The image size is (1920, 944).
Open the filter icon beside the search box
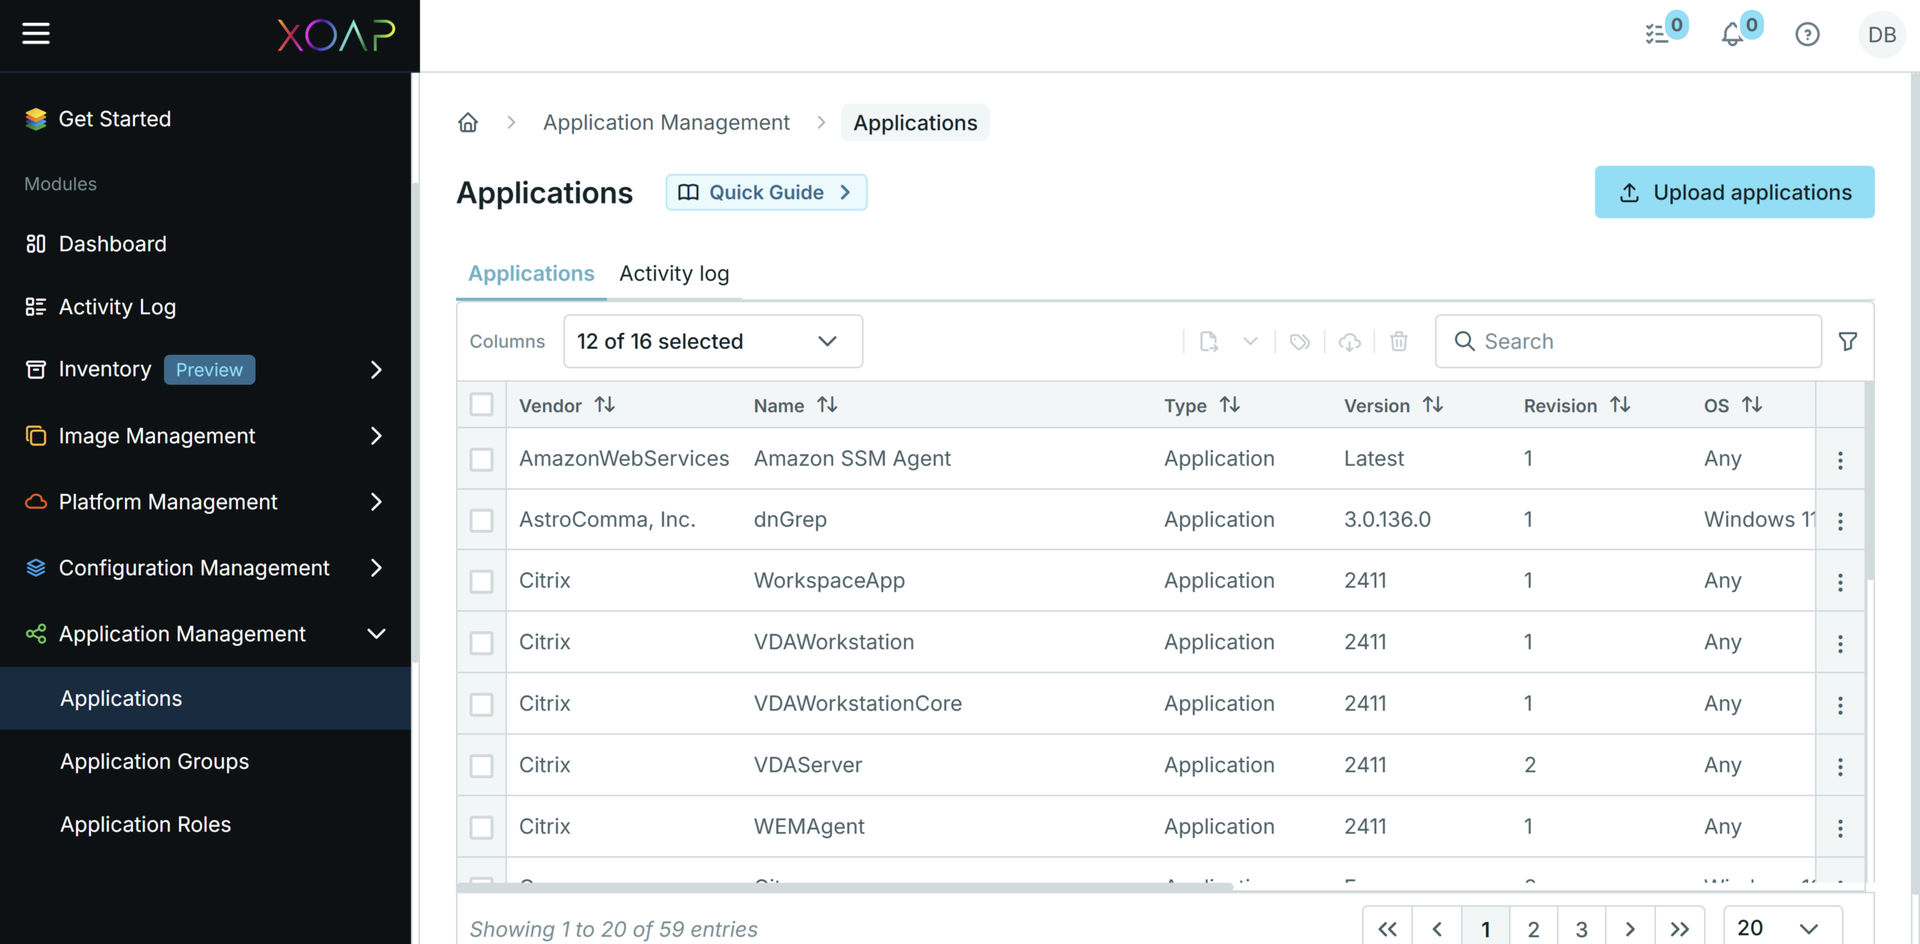tap(1848, 341)
